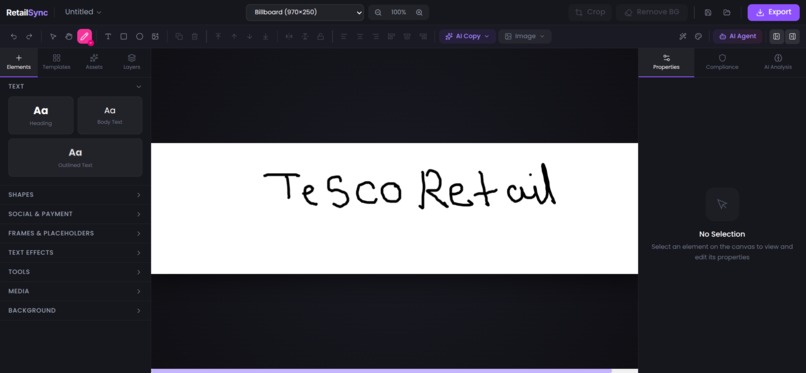Launch the AI Agent
Image resolution: width=806 pixels, height=373 pixels.
click(738, 36)
